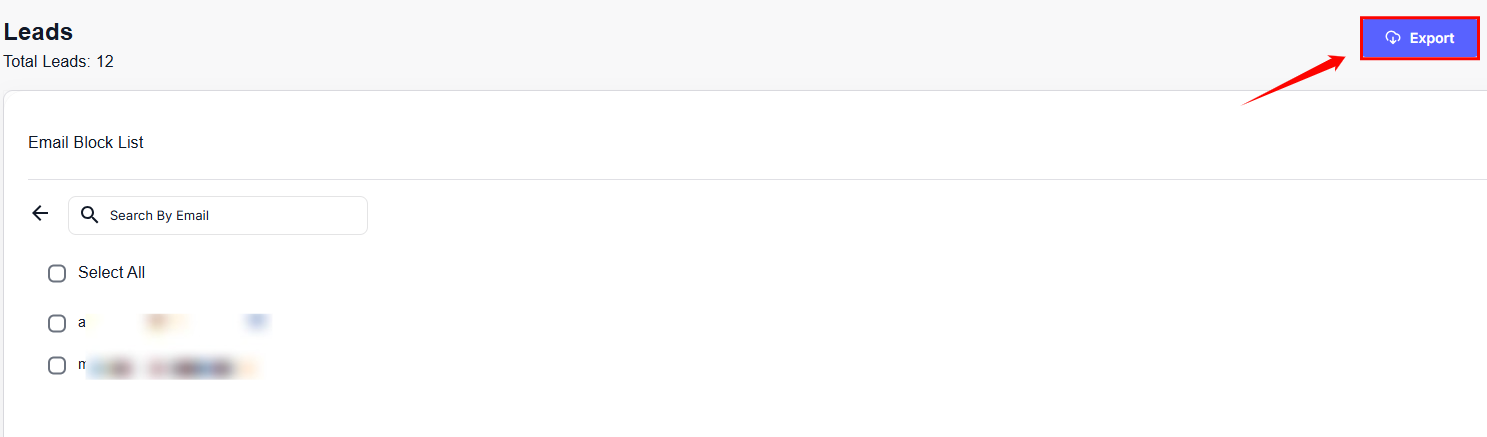Toggle the Select All checkbox
1487x437 pixels.
[x=57, y=273]
